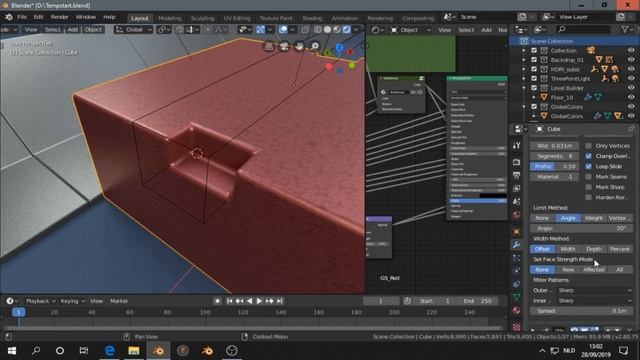Hide the ThreePointLight collection via eye icon
The width and height of the screenshot is (640, 360).
tap(631, 78)
